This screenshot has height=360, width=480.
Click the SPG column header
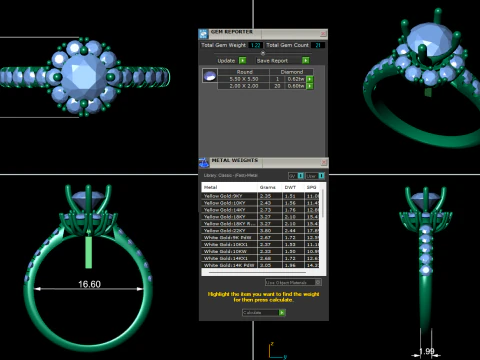tap(312, 187)
